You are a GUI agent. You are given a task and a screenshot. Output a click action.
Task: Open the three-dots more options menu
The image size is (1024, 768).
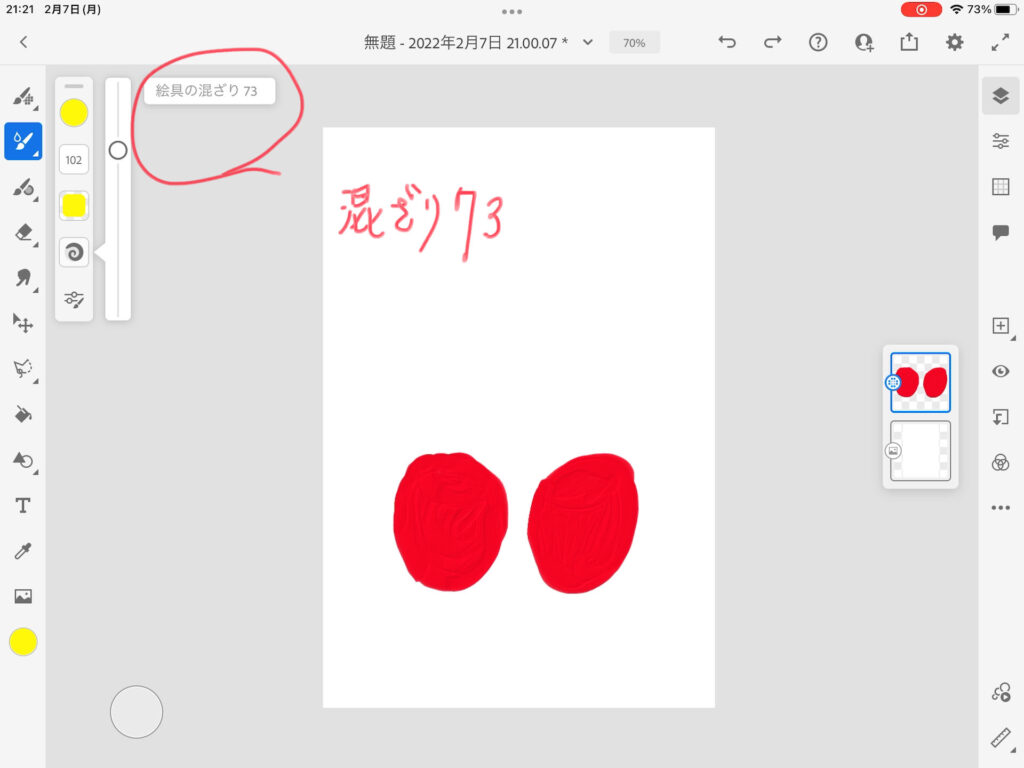tap(1000, 508)
